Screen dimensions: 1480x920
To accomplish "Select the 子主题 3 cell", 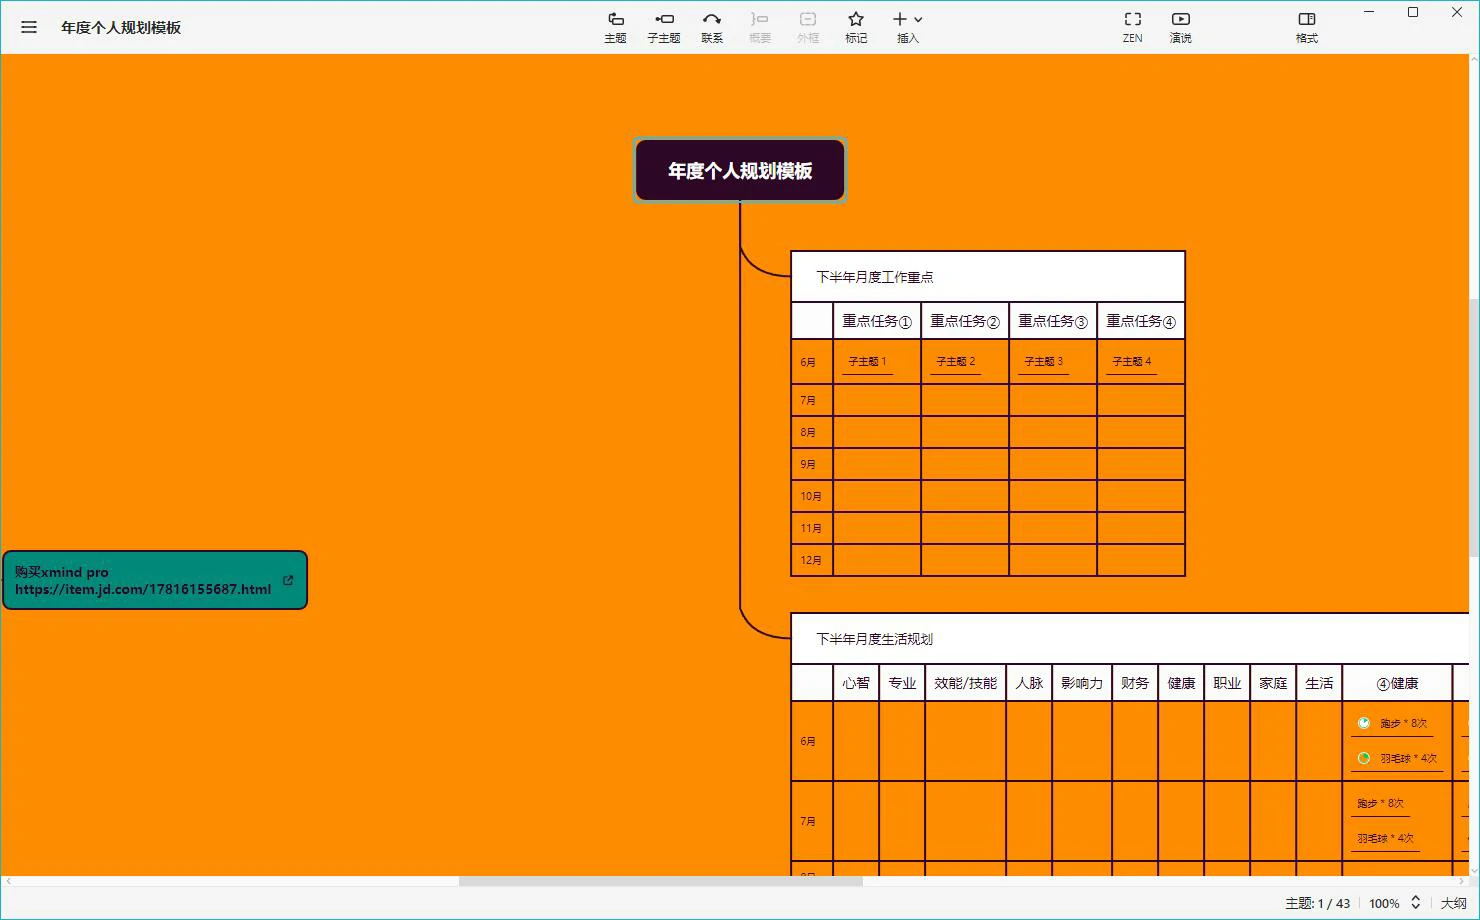I will click(x=1044, y=362).
